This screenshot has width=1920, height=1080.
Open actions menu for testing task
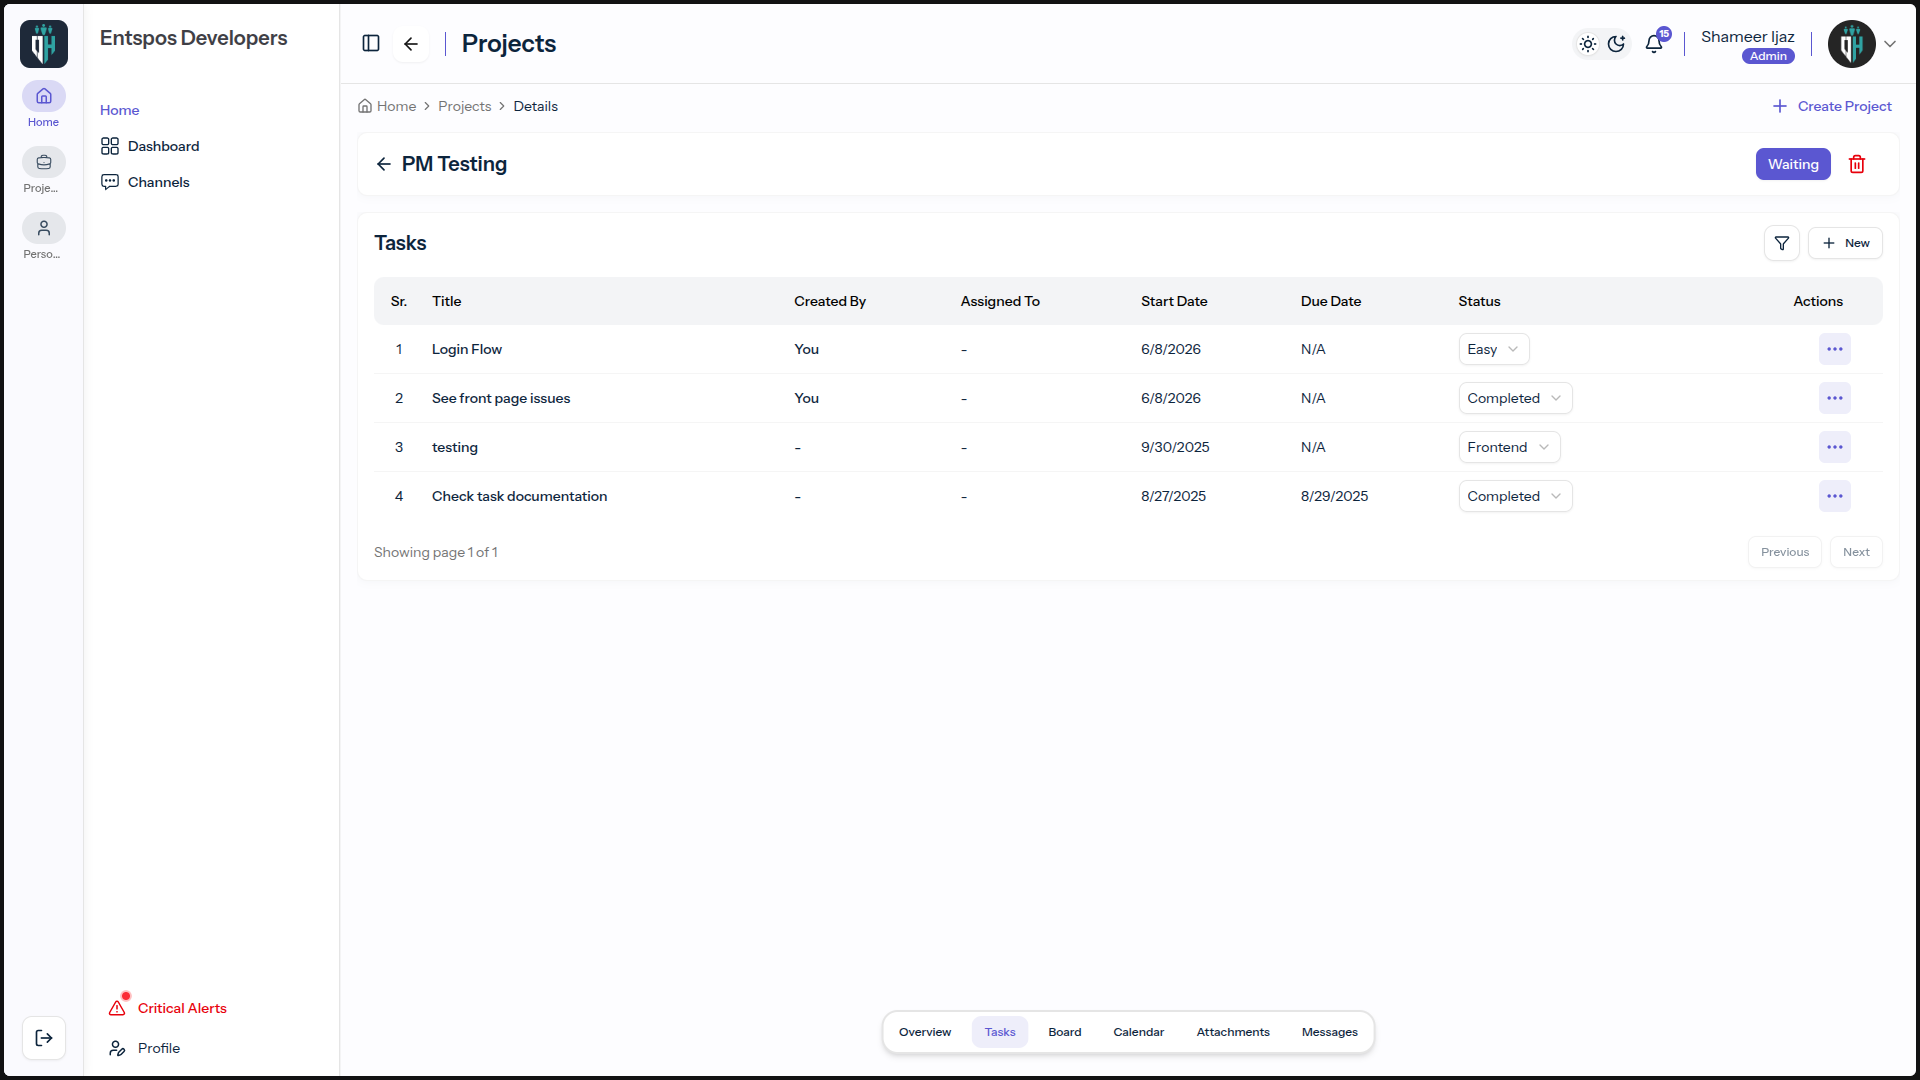1835,447
